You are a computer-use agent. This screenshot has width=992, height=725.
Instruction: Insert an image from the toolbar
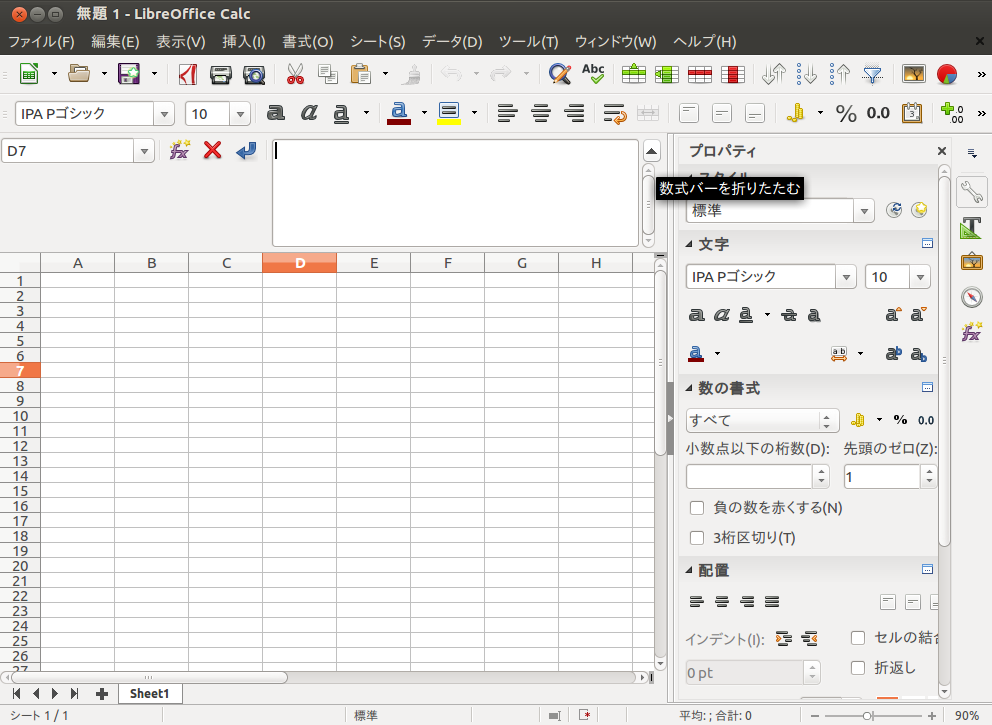tap(914, 74)
